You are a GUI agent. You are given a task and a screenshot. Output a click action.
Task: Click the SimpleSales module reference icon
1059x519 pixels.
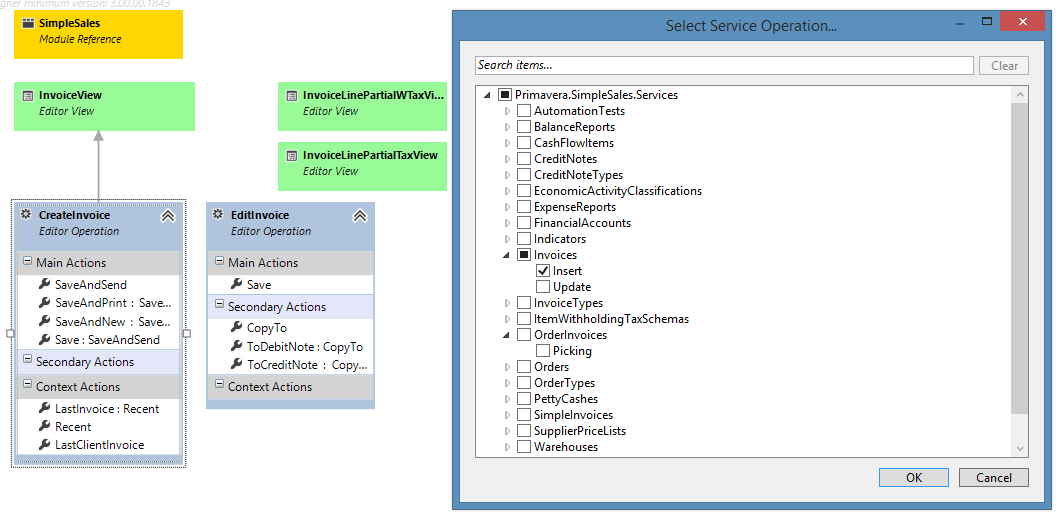point(28,24)
